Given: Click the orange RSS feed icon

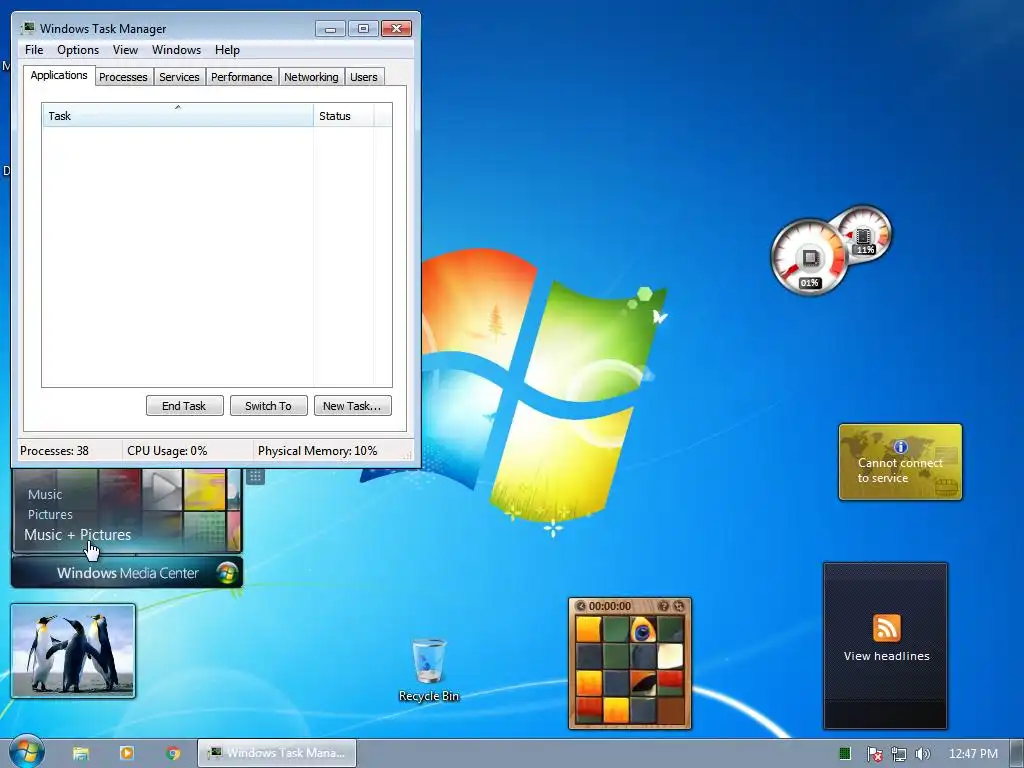Looking at the screenshot, I should [886, 628].
